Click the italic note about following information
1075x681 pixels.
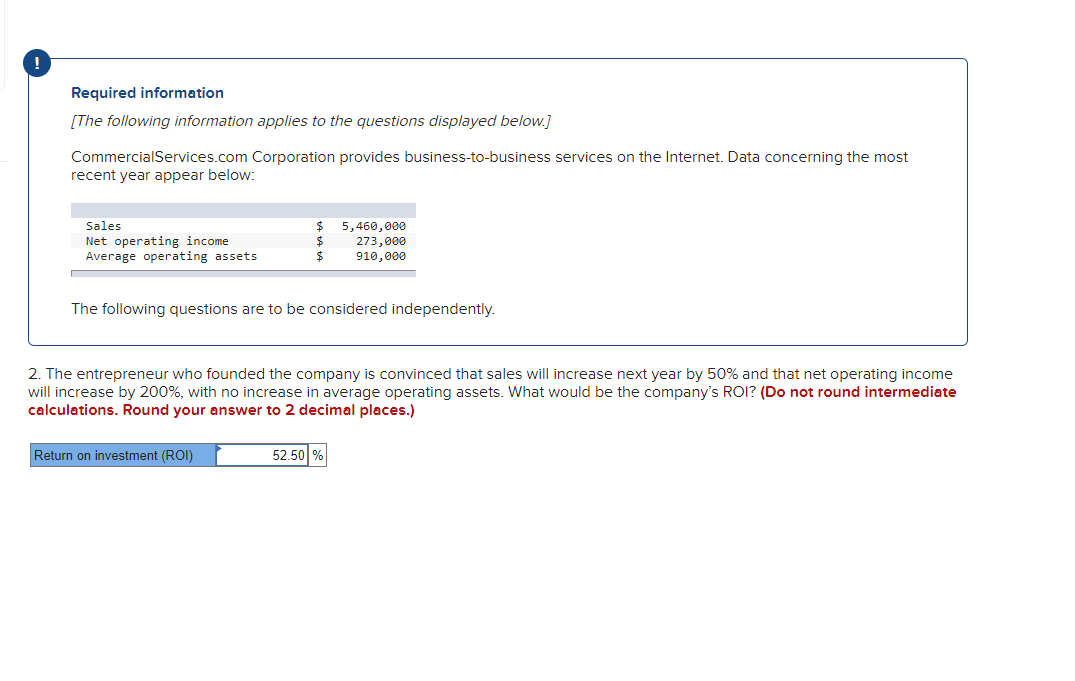(x=311, y=121)
